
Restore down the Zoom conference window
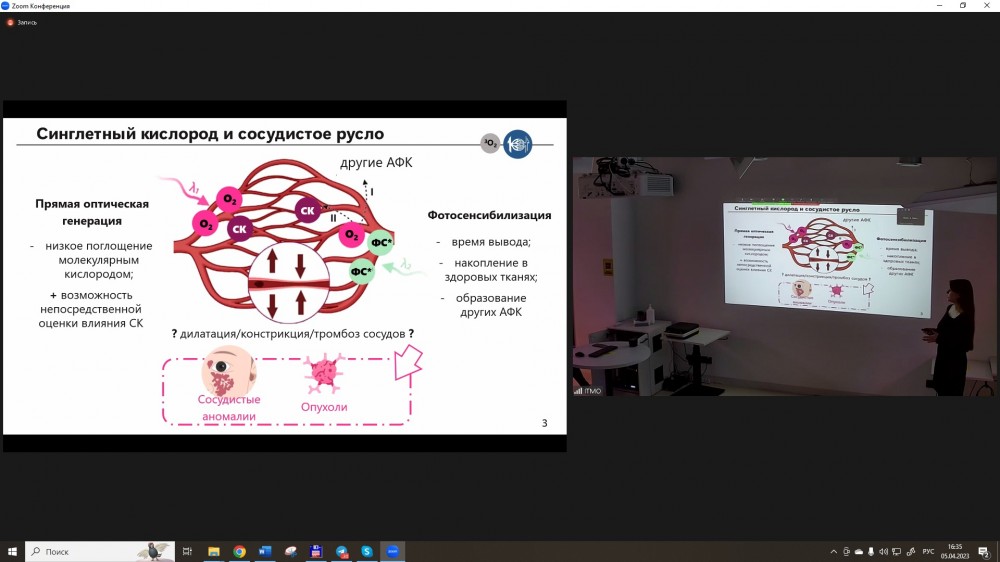click(963, 5)
